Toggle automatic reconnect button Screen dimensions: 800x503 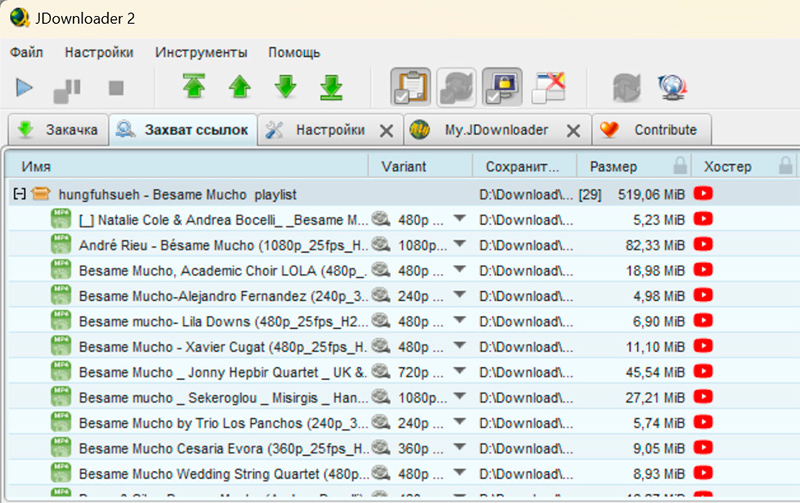[x=457, y=88]
